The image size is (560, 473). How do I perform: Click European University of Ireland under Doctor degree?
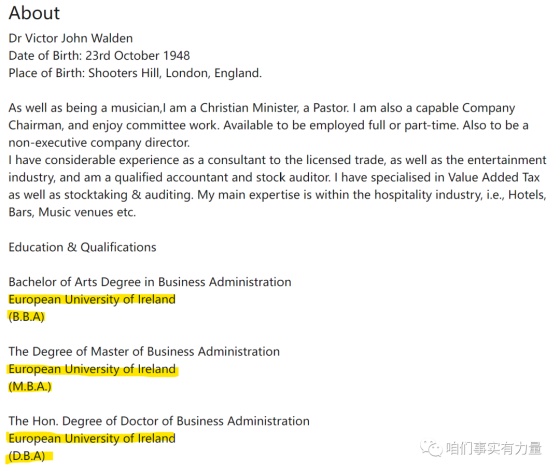[x=92, y=438]
